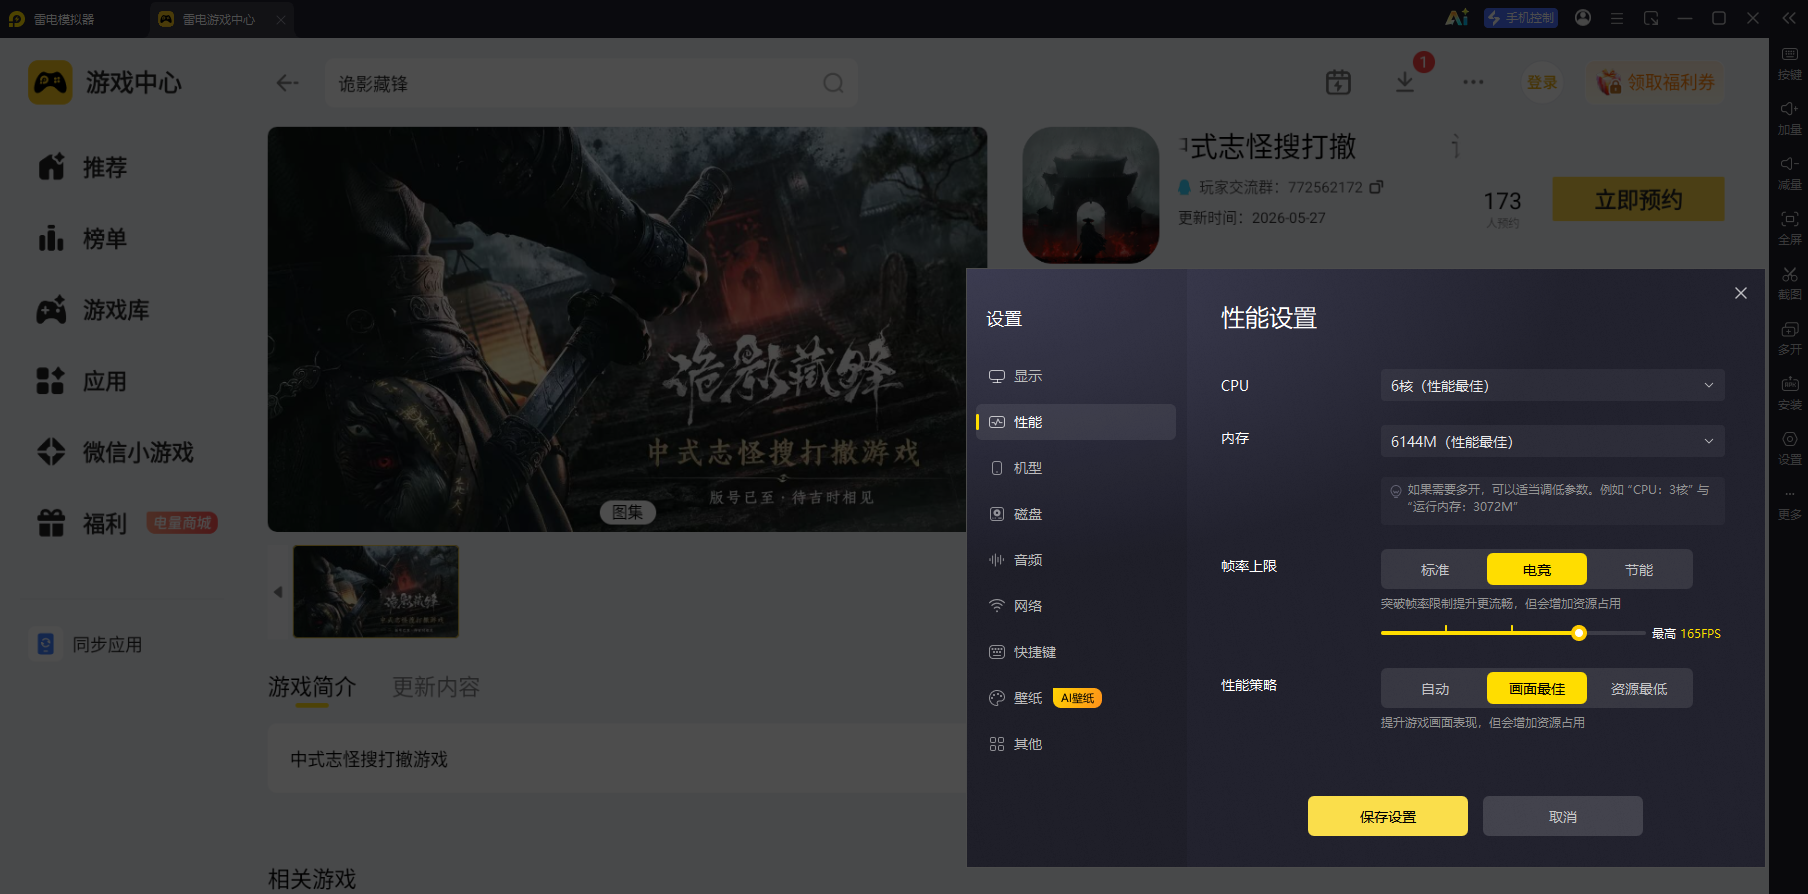Image resolution: width=1808 pixels, height=894 pixels.
Task: Click the frame rate slider handle
Action: (1579, 633)
